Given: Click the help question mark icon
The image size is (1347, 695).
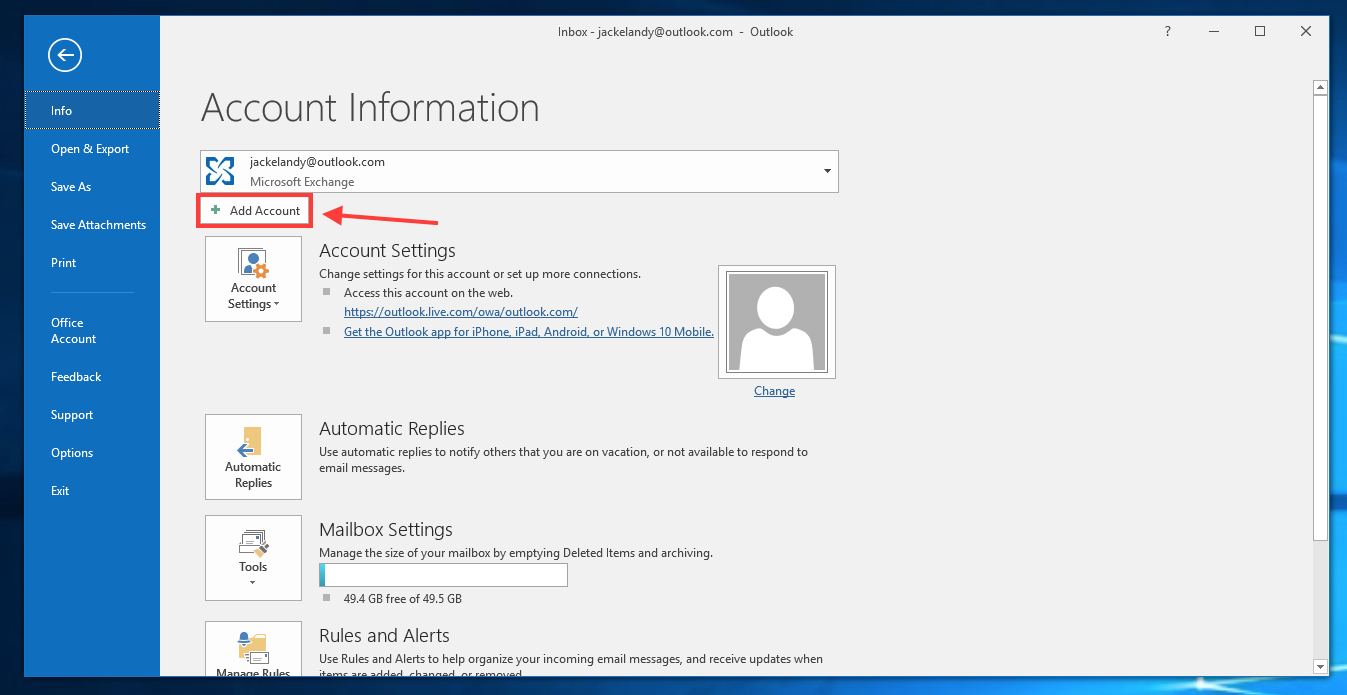Looking at the screenshot, I should [1167, 32].
